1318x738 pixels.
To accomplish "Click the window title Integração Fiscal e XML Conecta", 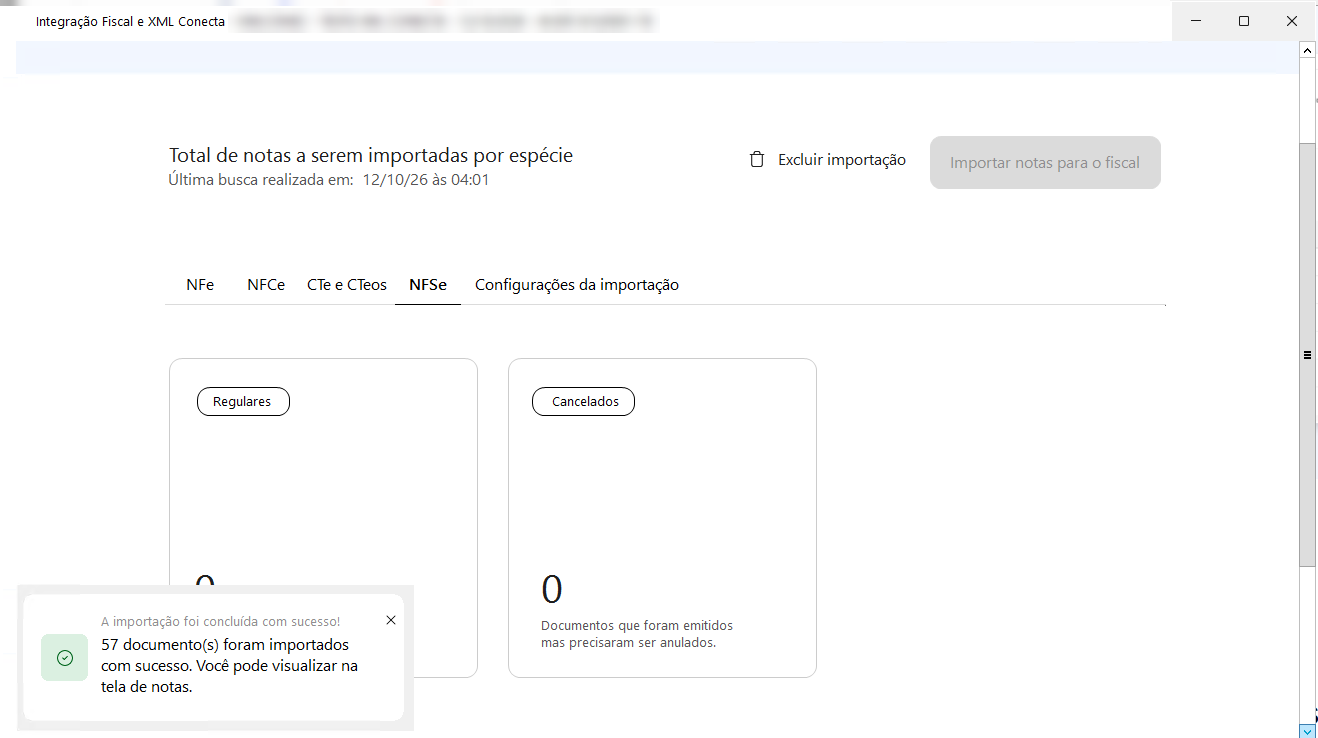I will tap(130, 21).
